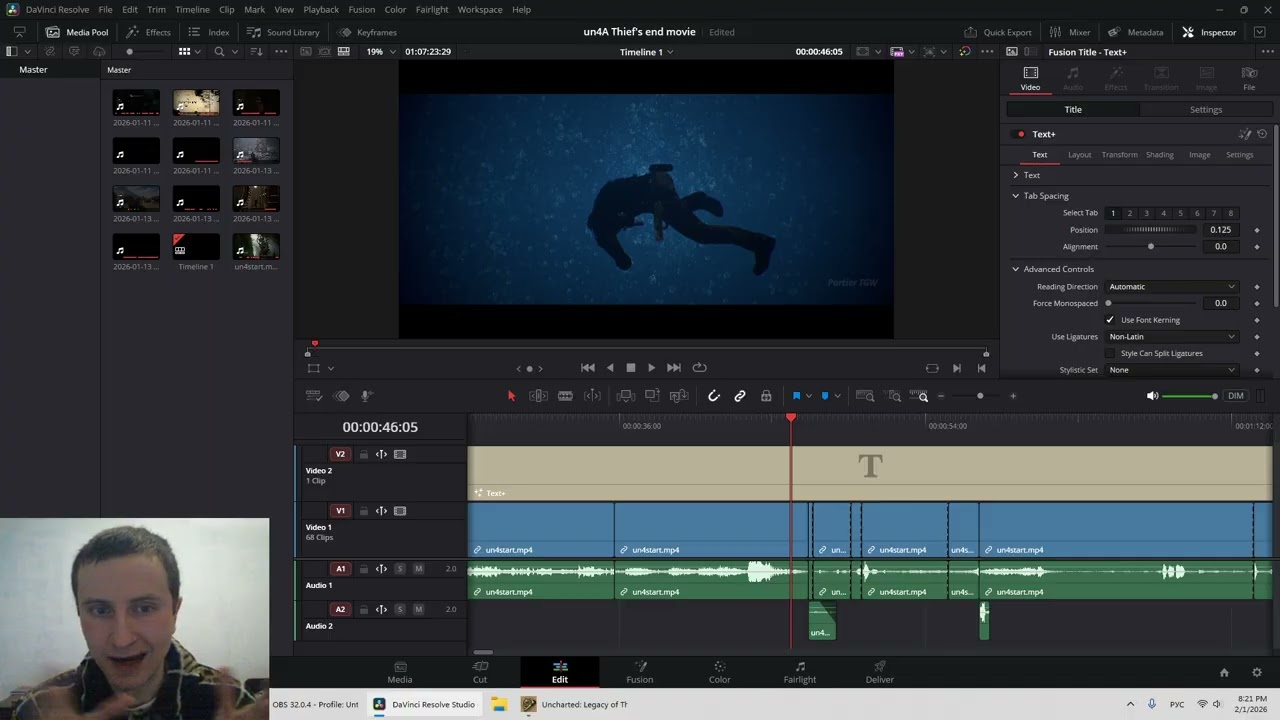Click the DIM audio button

(1236, 396)
